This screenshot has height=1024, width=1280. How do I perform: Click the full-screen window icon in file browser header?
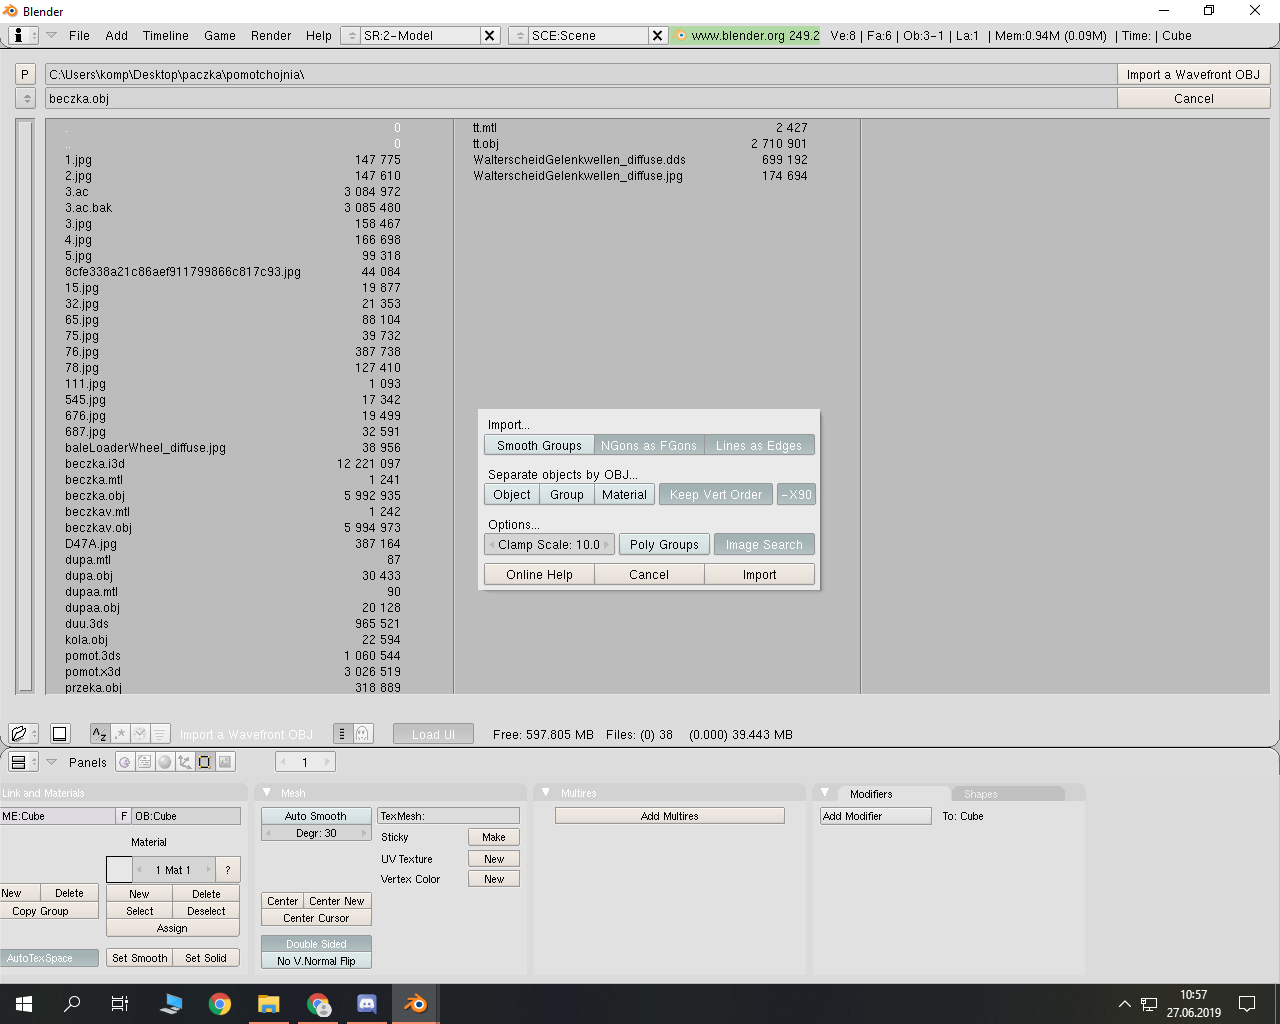[x=60, y=734]
